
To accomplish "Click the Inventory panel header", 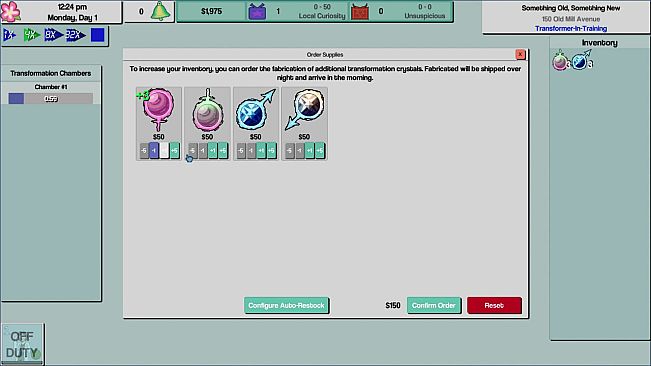I will [600, 43].
